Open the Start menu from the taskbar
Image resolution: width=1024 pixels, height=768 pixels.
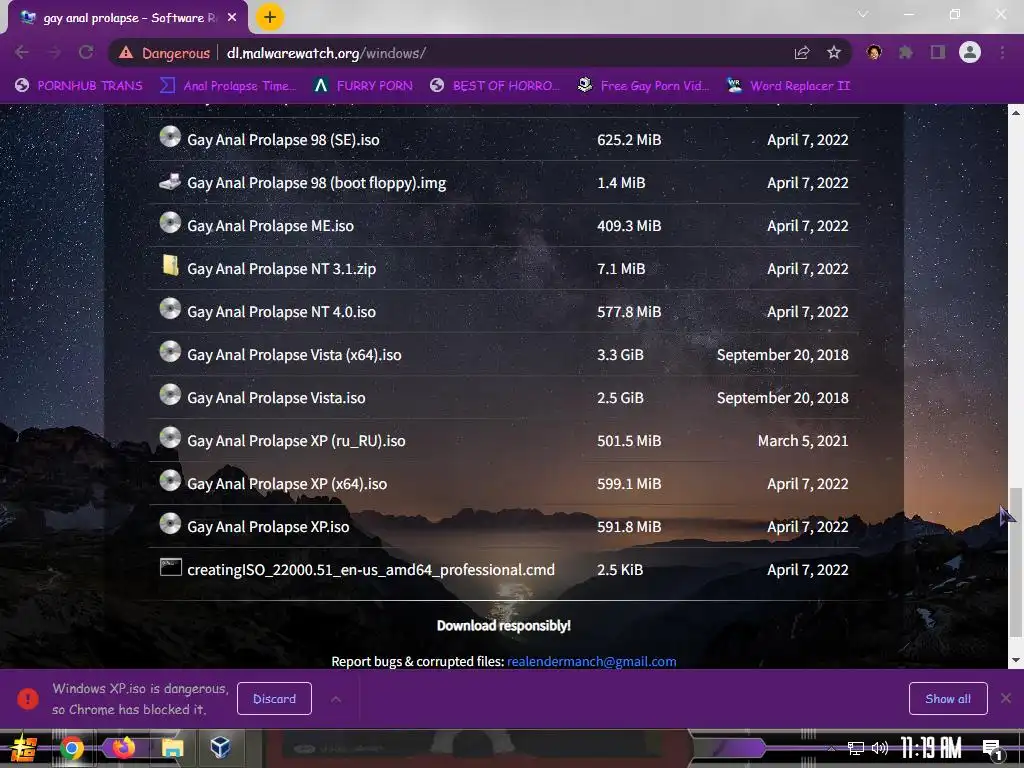(x=23, y=748)
